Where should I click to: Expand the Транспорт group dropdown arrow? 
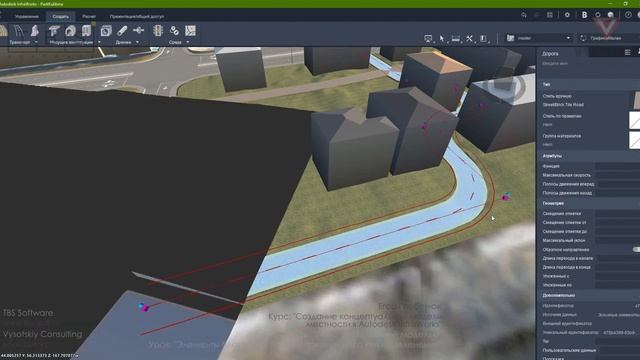(x=36, y=42)
